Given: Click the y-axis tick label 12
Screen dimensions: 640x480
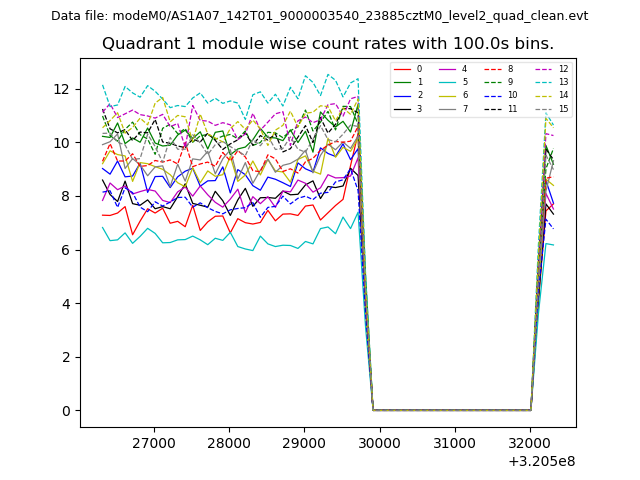Looking at the screenshot, I should [x=61, y=89].
